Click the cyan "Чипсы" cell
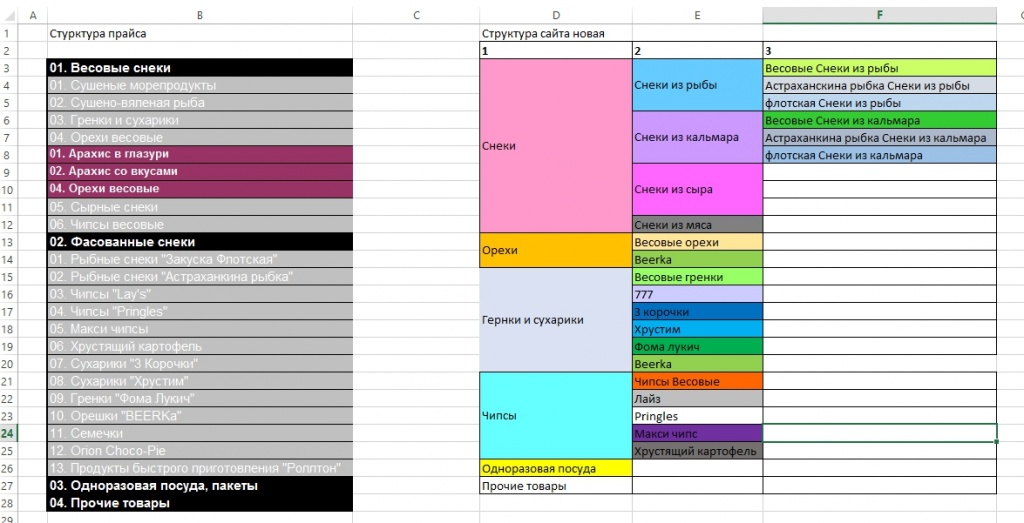This screenshot has width=1024, height=523. pyautogui.click(x=556, y=415)
